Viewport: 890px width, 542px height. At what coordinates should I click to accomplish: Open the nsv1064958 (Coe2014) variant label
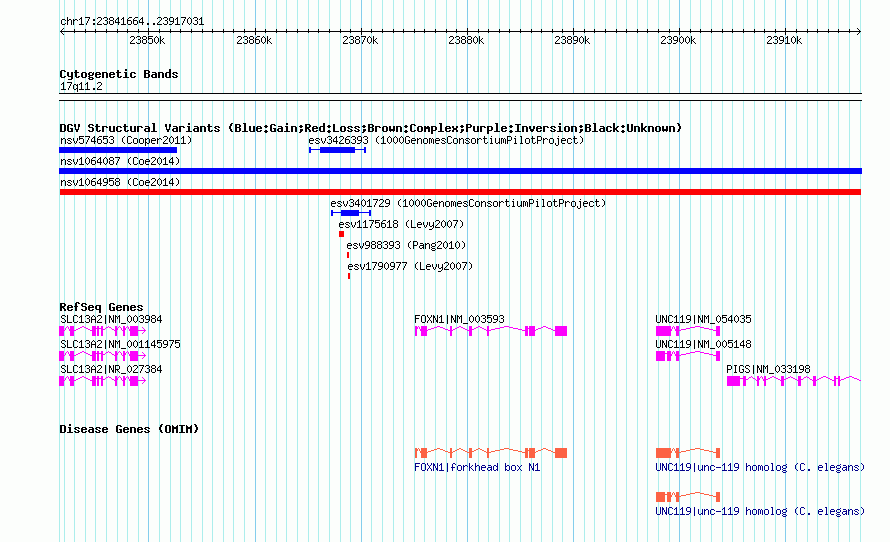120,182
